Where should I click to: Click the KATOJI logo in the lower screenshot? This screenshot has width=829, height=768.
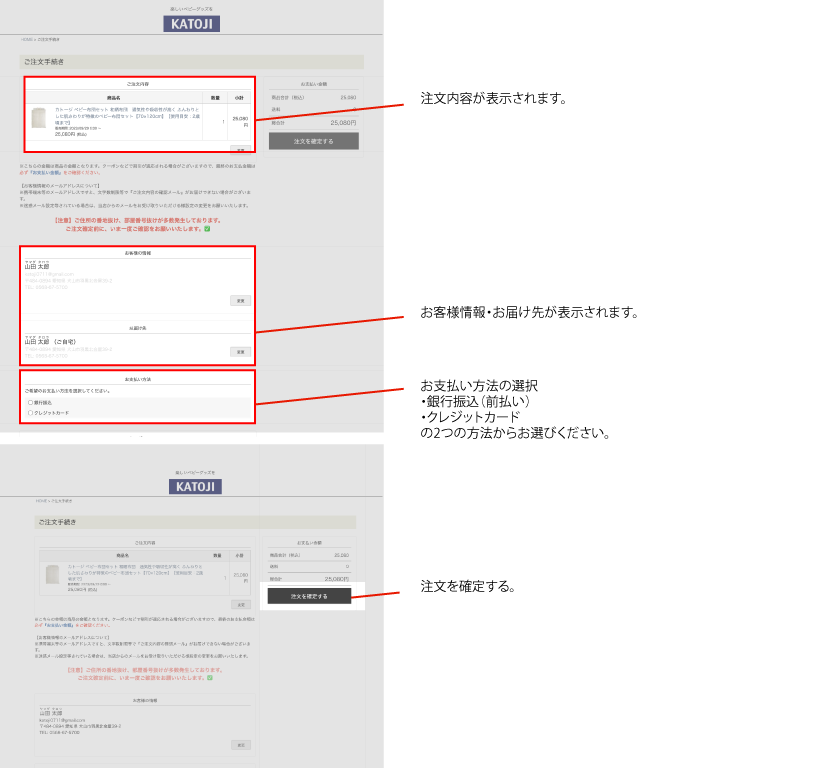[195, 487]
